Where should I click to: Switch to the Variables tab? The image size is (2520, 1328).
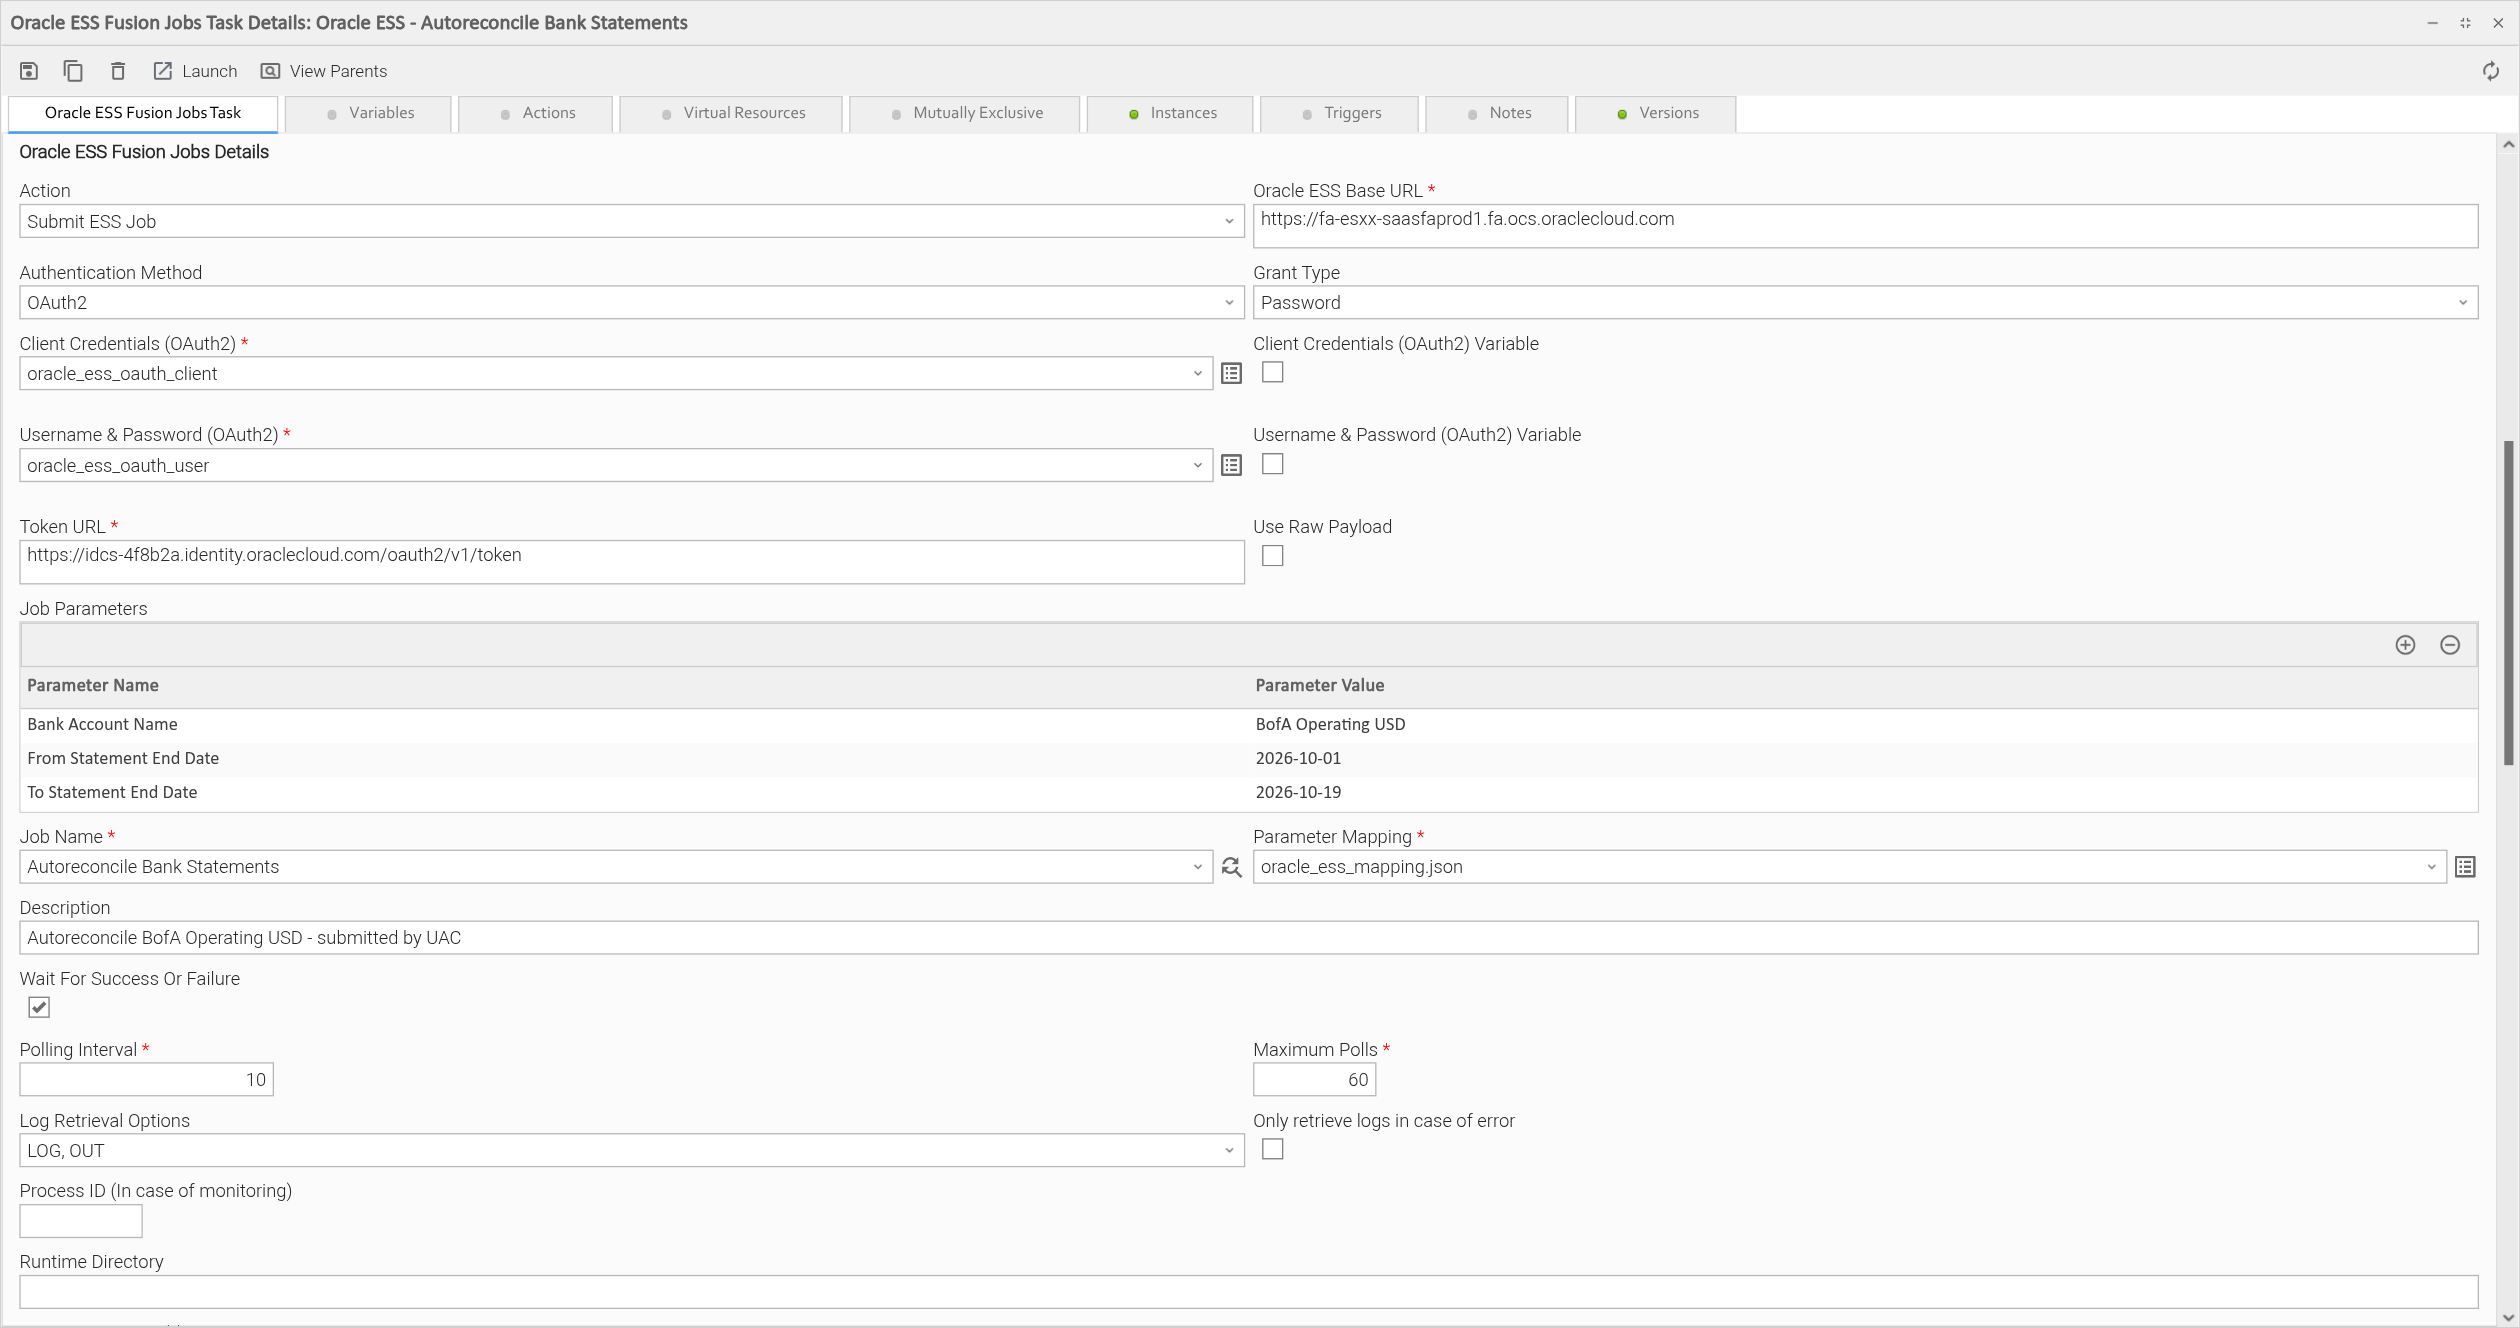point(369,113)
